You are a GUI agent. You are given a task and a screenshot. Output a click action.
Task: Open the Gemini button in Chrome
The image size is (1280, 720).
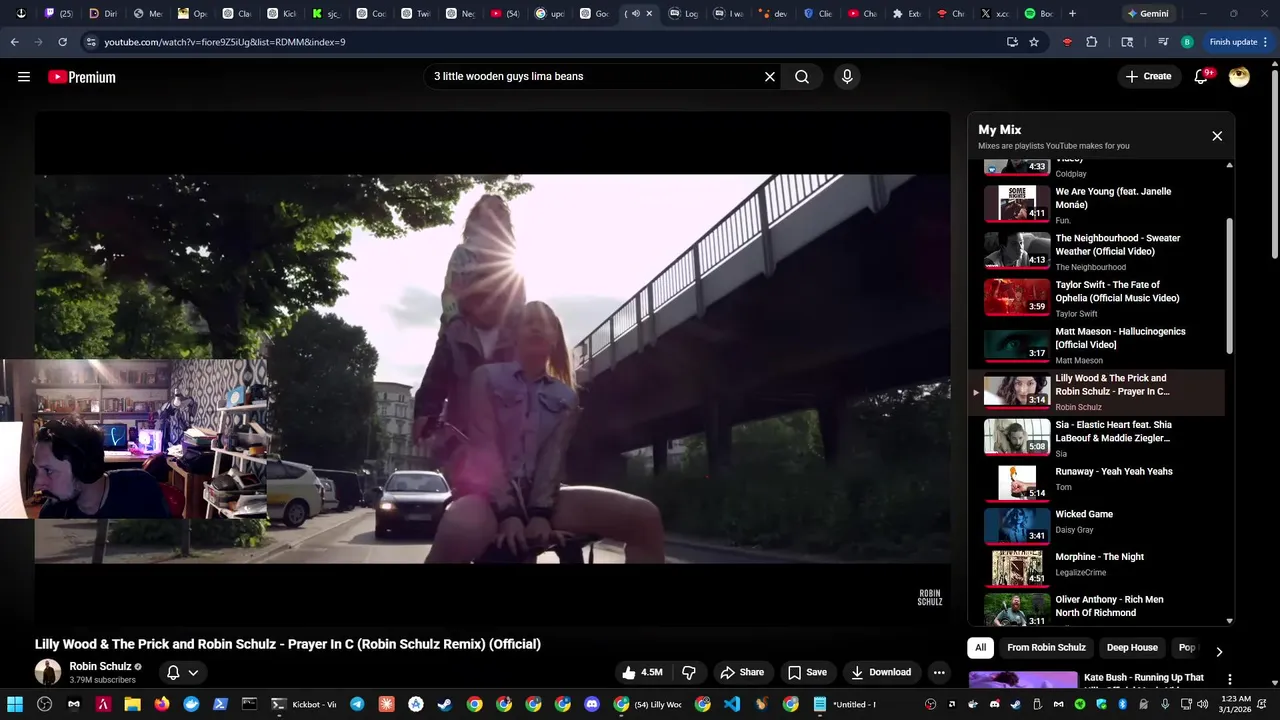[x=1147, y=14]
